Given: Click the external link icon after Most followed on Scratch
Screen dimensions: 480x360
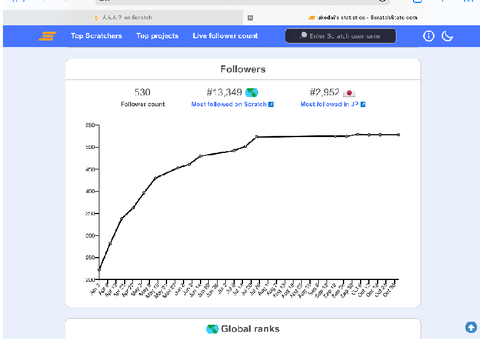Looking at the screenshot, I should point(271,105).
